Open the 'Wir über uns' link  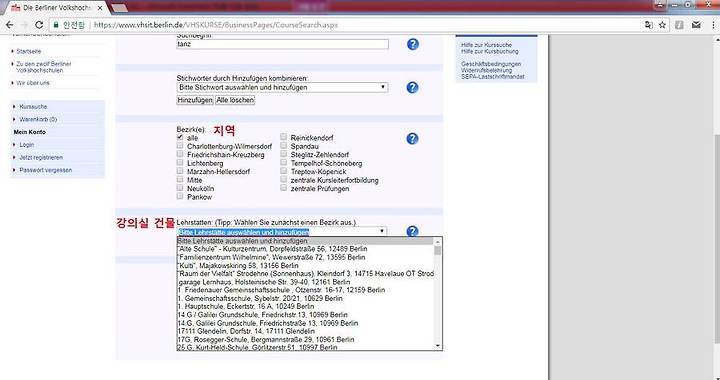33,83
